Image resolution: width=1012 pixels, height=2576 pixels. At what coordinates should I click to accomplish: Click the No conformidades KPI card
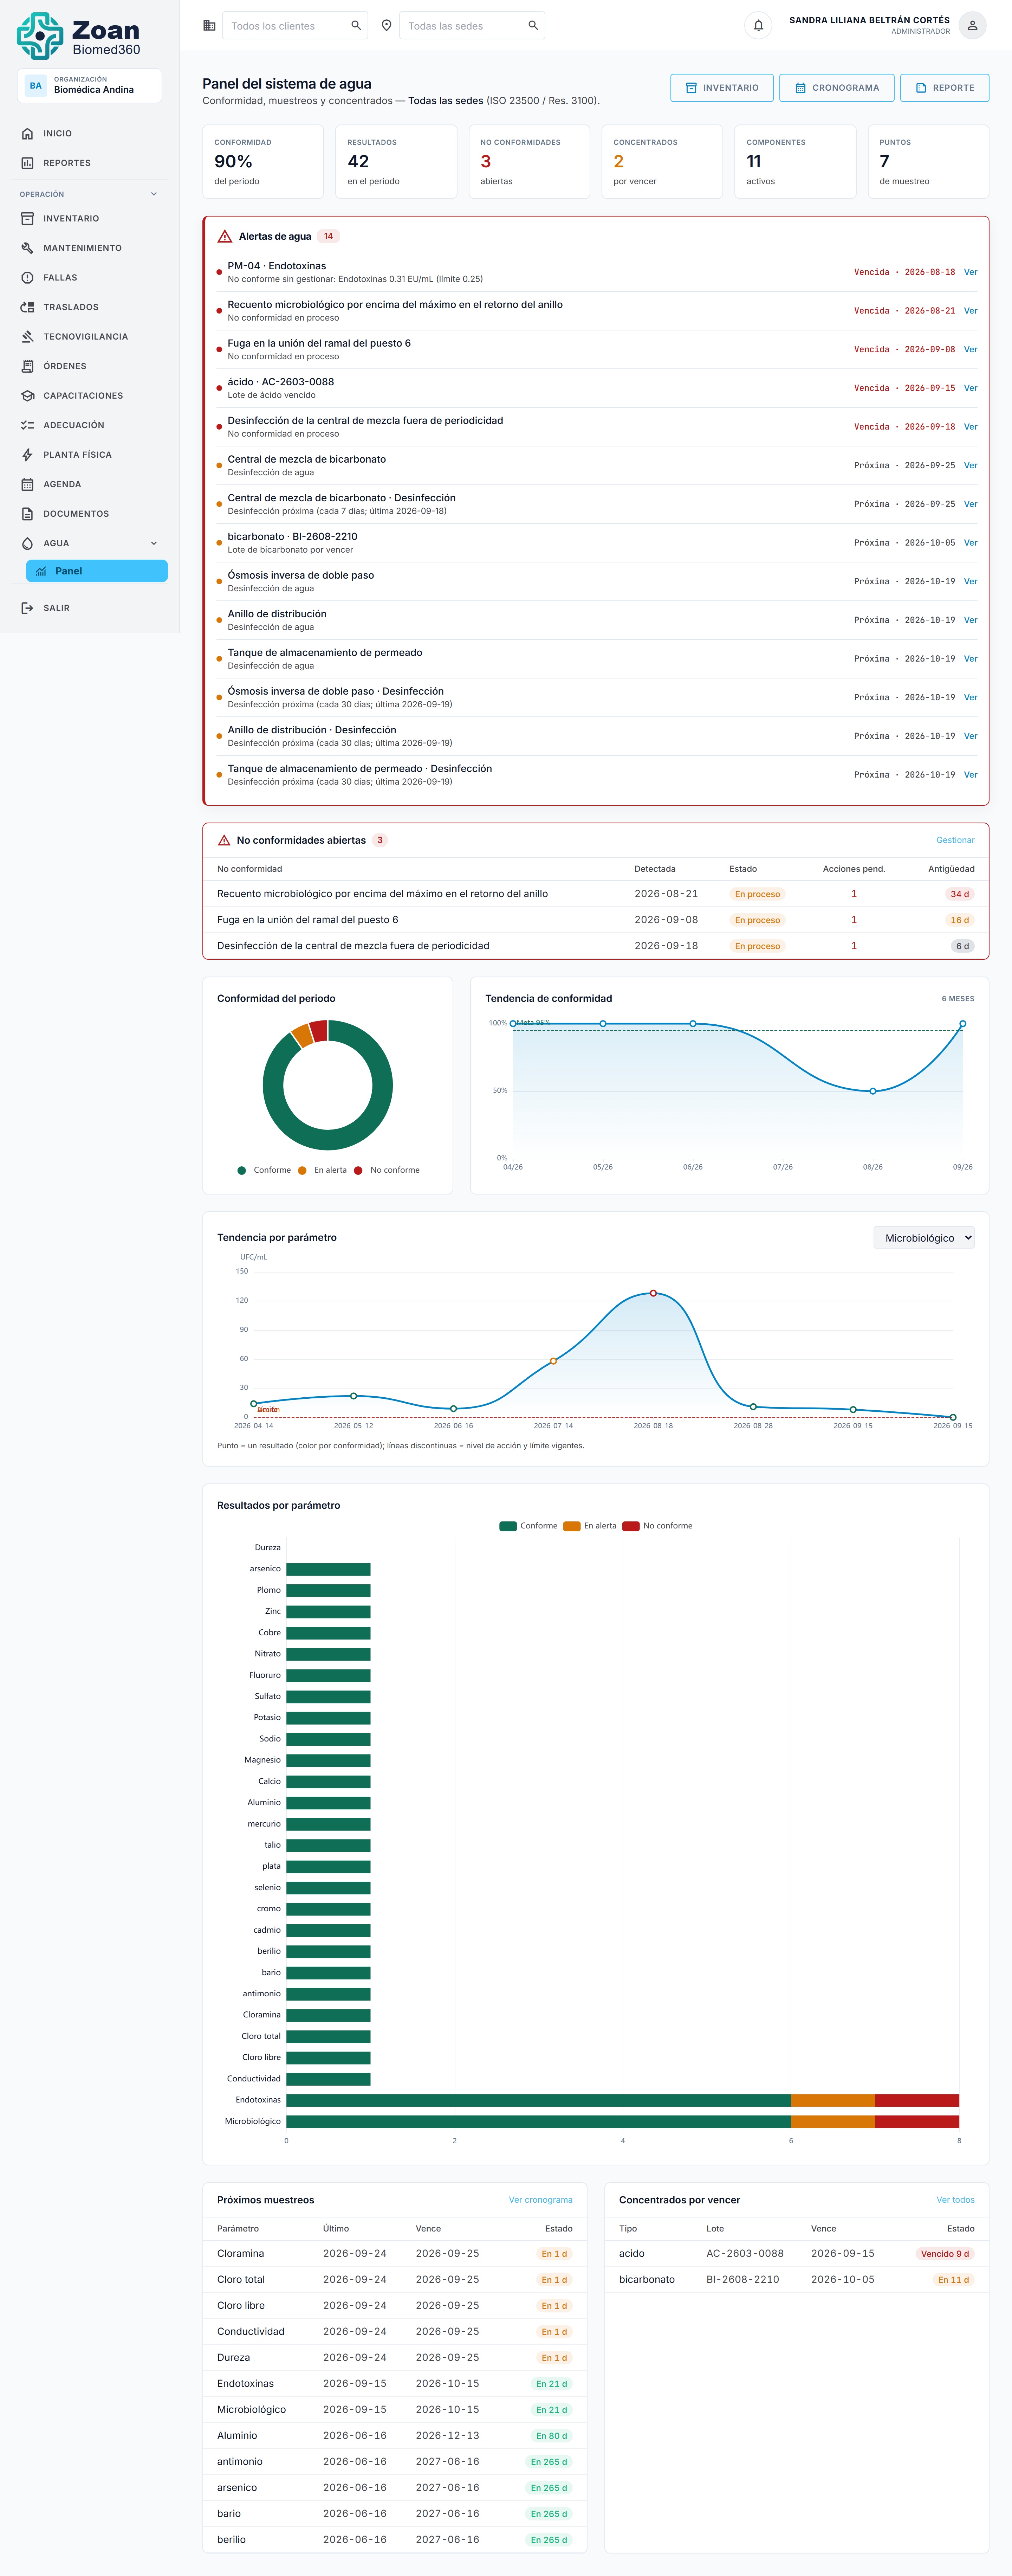tap(529, 162)
